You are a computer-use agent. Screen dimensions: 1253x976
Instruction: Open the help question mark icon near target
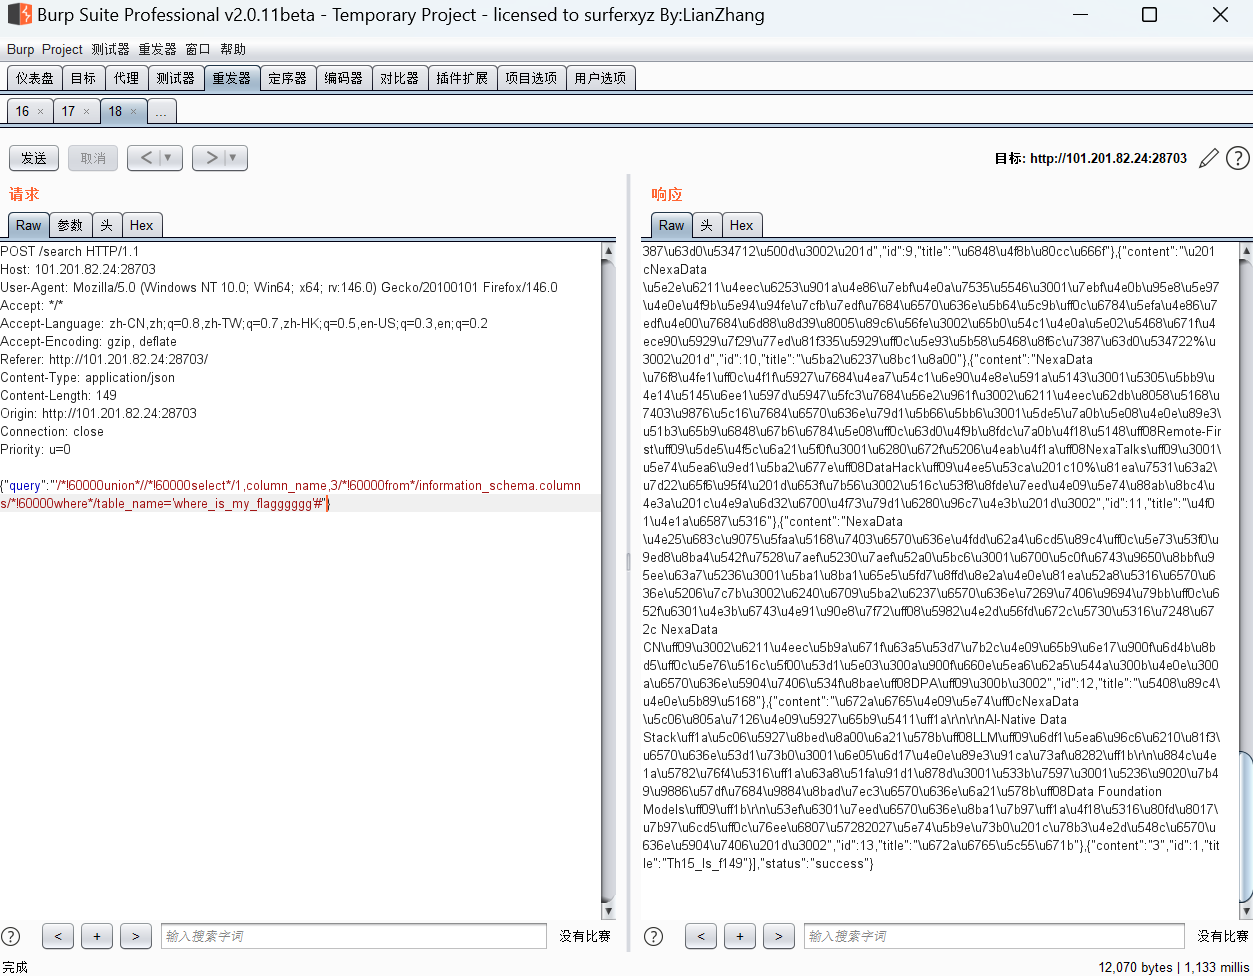[1238, 158]
